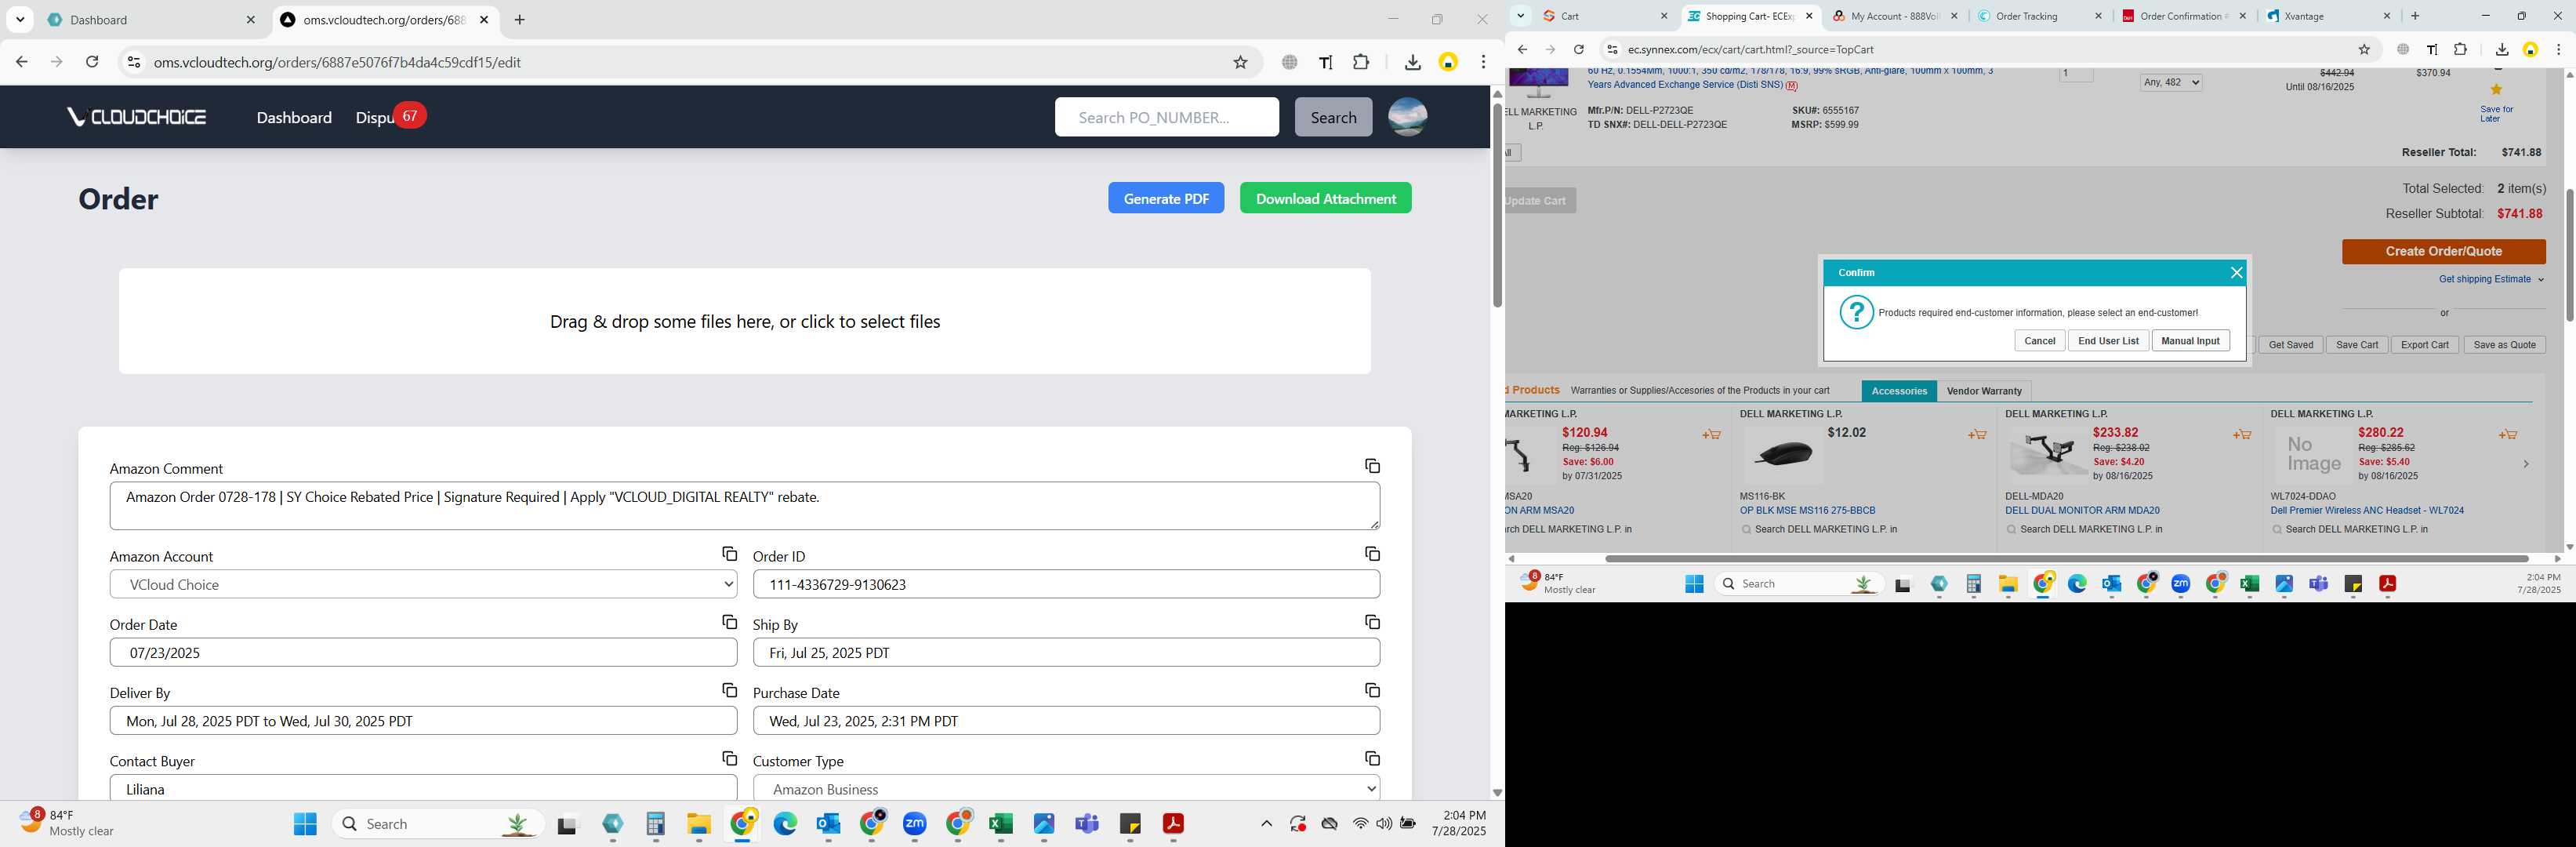Click the Save for Later star icon
Screen dimensions: 2576x847
click(2496, 90)
